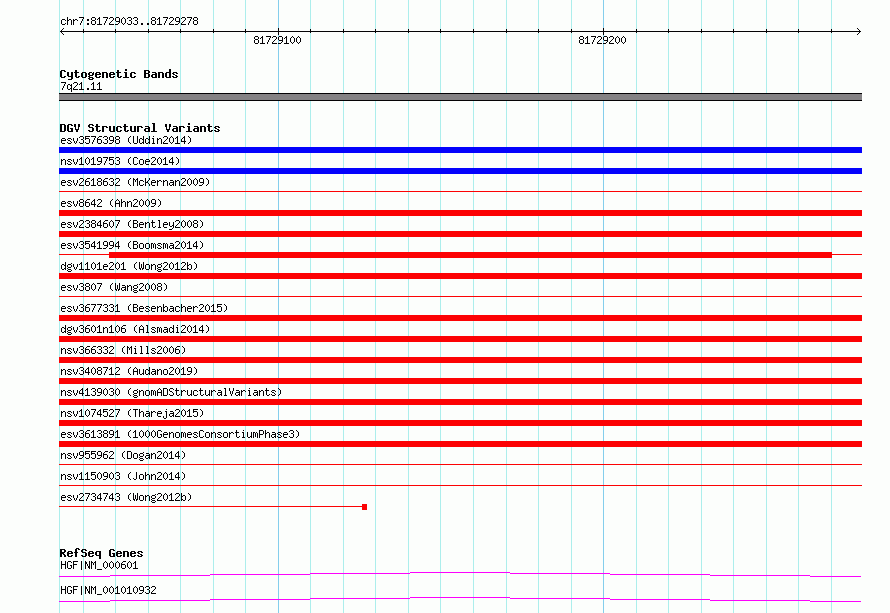This screenshot has width=890, height=613.
Task: Open esv3613891 (1000GenomesConsortiumPhase3) label
Action: 180,434
